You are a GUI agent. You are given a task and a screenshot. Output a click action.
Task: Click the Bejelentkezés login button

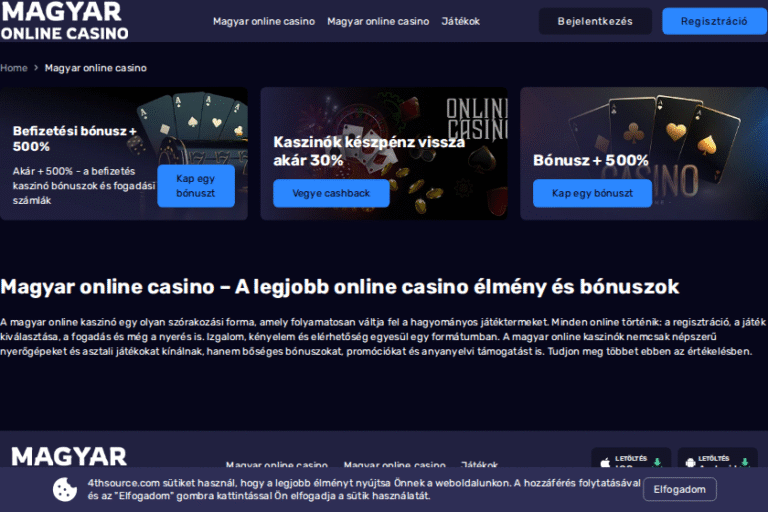pyautogui.click(x=595, y=21)
